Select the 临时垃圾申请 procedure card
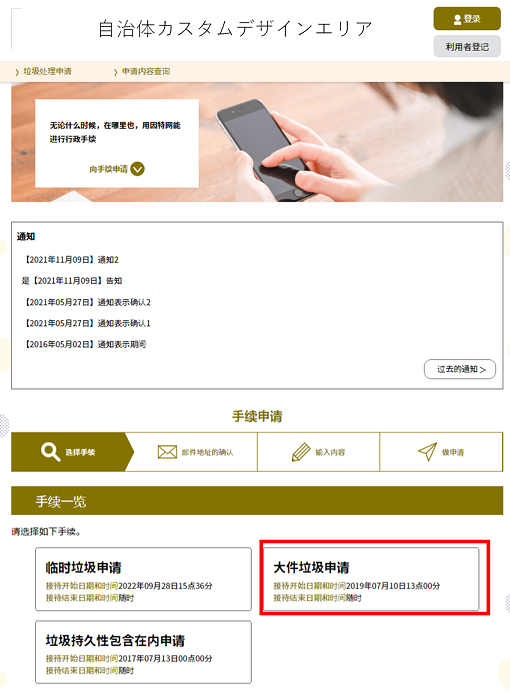The width and height of the screenshot is (510, 694). pos(143,579)
